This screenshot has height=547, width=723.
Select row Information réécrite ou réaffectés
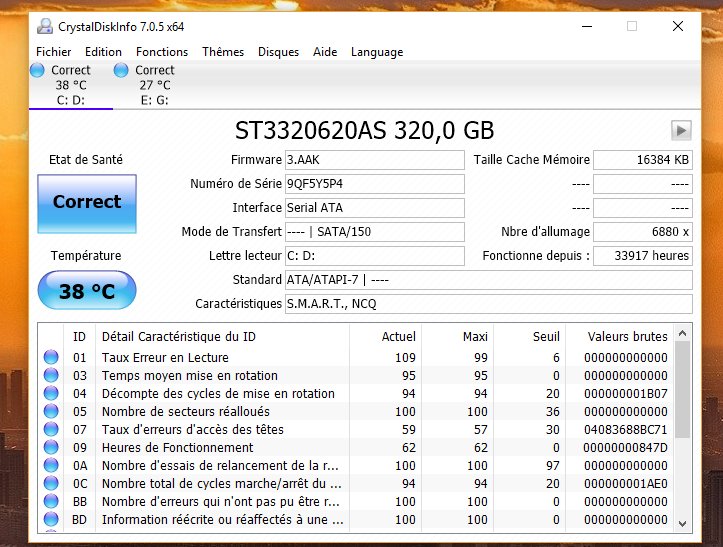tap(356, 519)
